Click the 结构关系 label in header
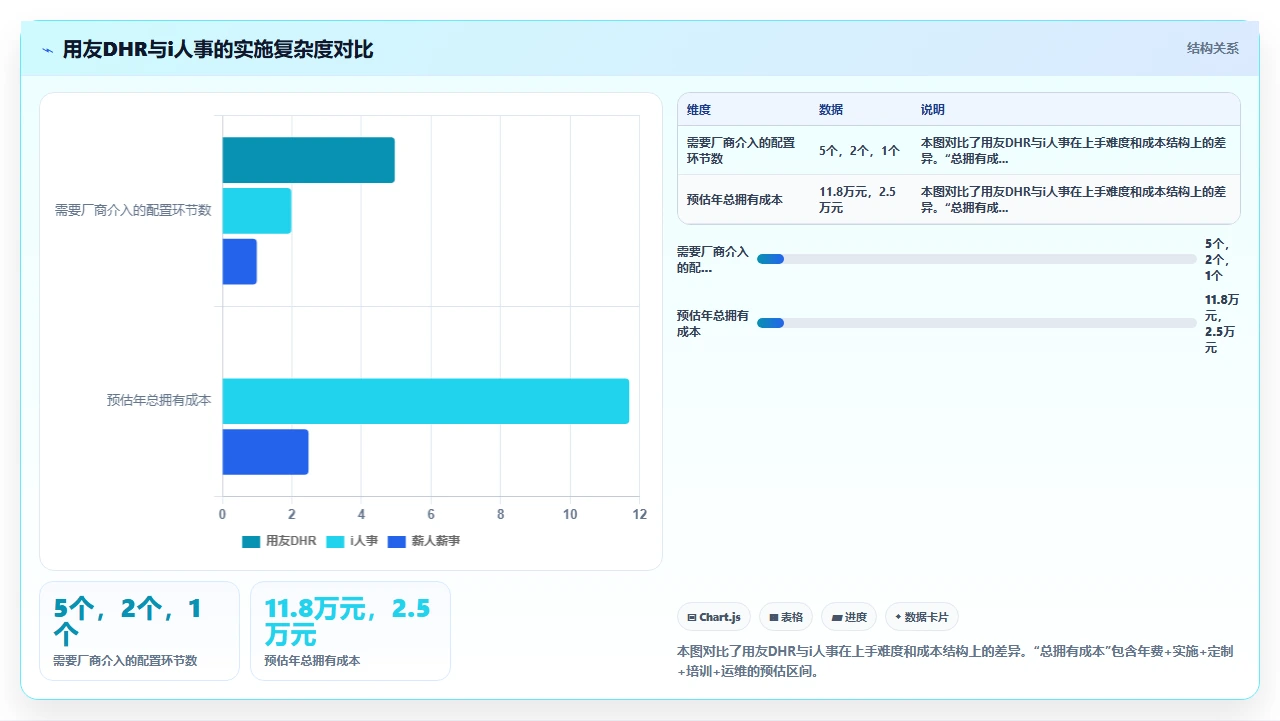1280x721 pixels. (x=1213, y=48)
